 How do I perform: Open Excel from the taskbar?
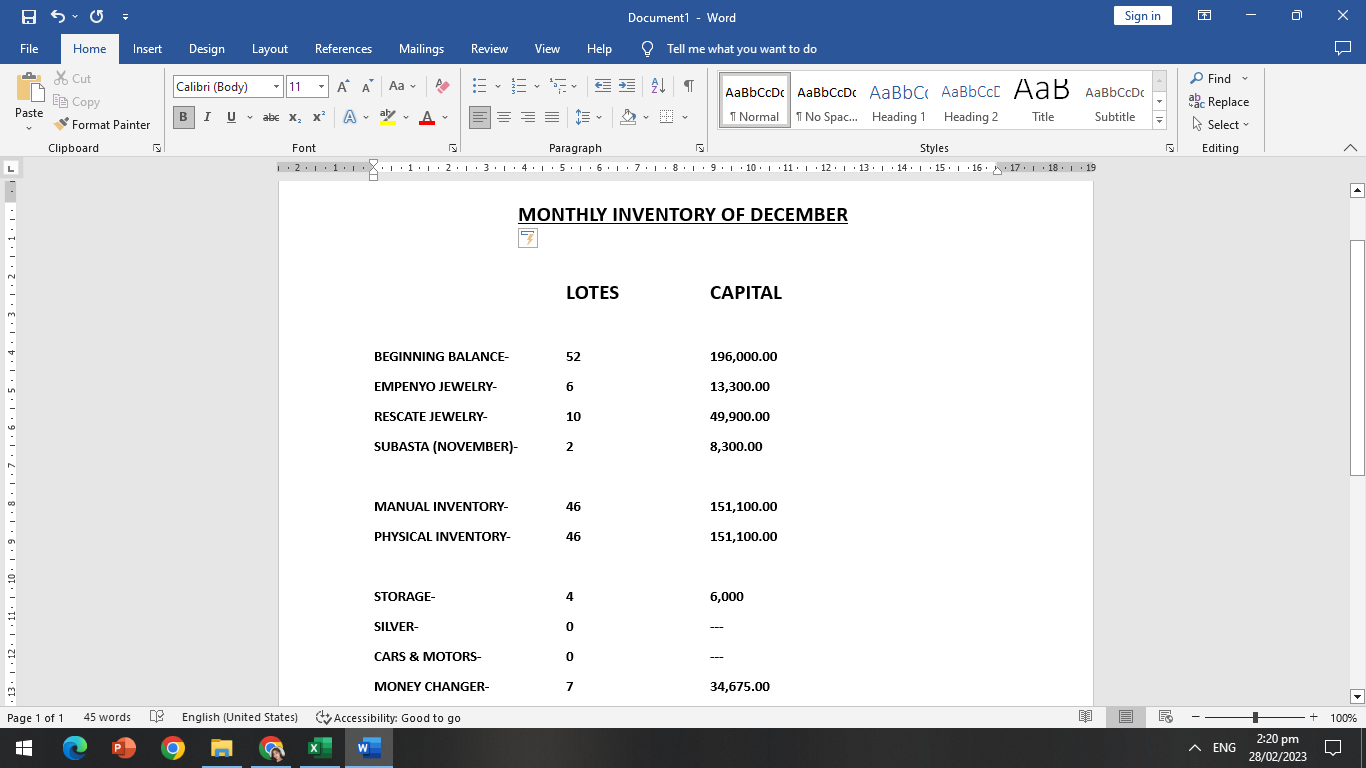pyautogui.click(x=319, y=748)
